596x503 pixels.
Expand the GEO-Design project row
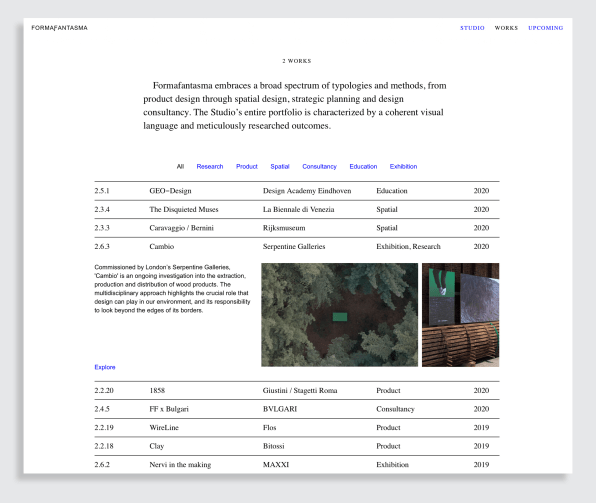pos(297,191)
